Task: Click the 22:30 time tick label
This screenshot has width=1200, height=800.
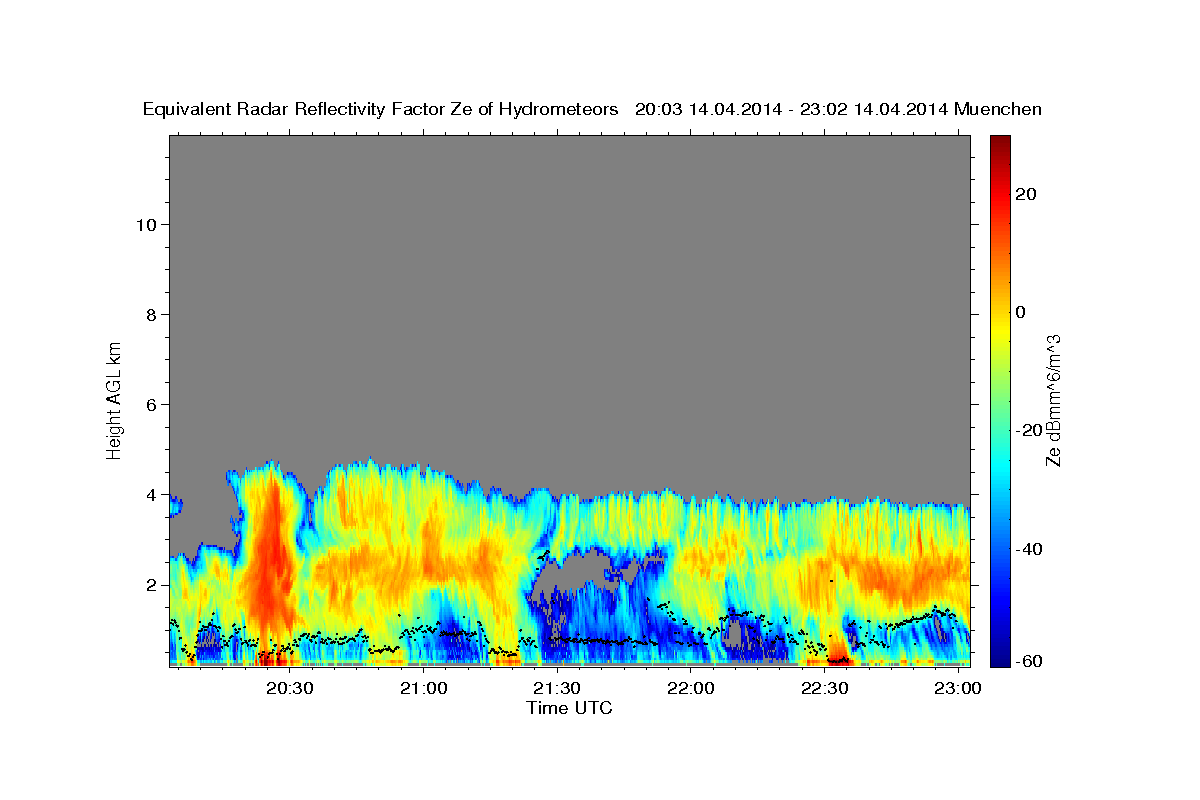Action: click(x=824, y=689)
